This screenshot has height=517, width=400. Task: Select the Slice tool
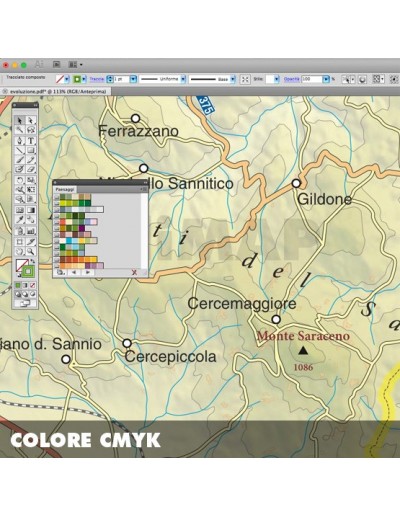click(31, 241)
